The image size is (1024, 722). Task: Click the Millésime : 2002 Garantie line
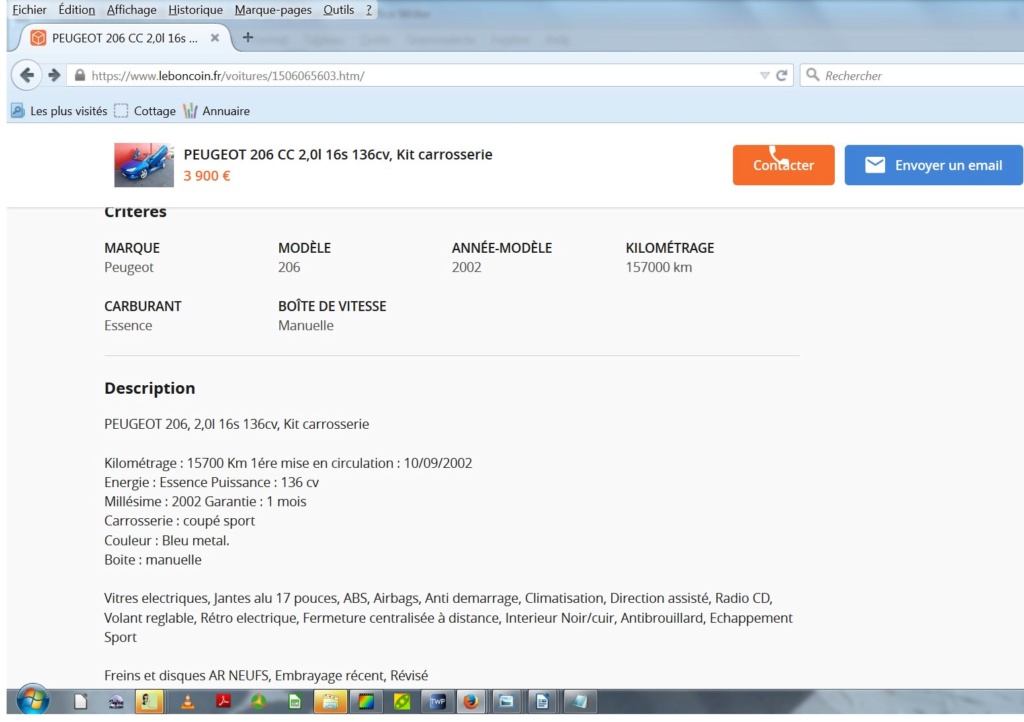pos(205,501)
